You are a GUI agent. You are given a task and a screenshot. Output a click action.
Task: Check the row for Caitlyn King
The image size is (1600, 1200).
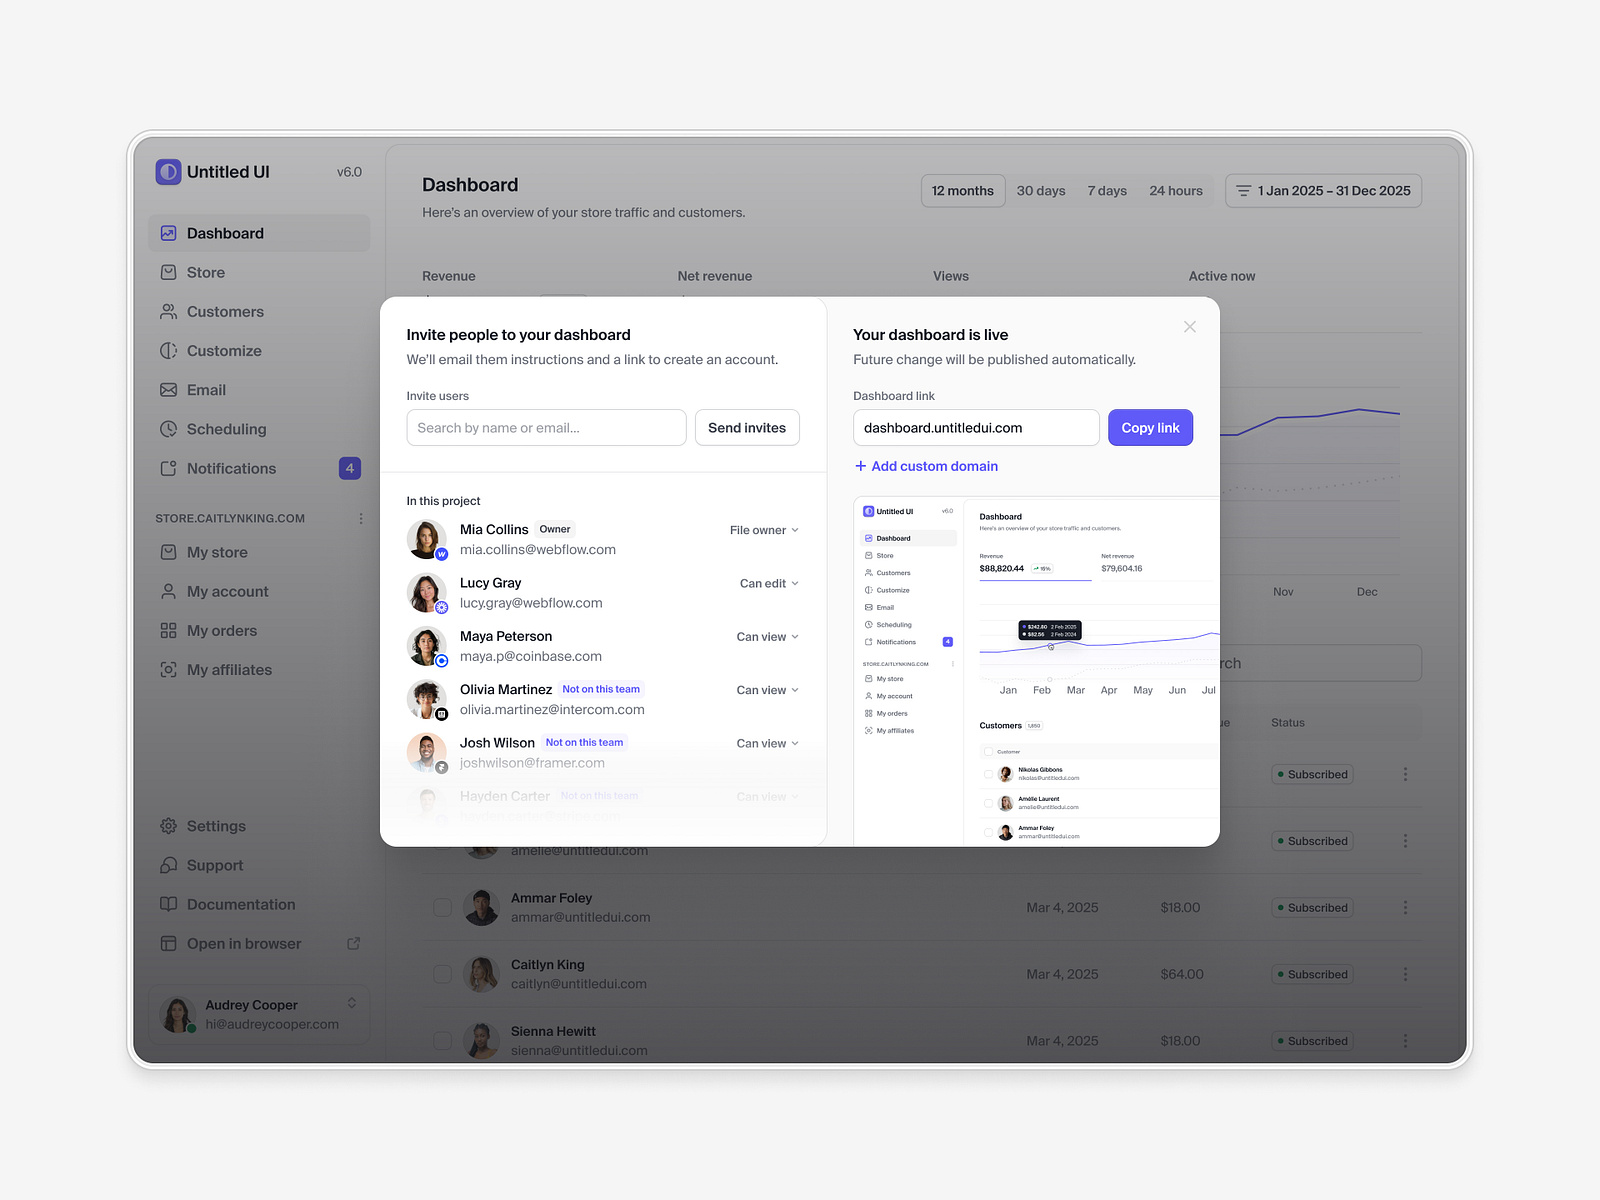tap(442, 973)
